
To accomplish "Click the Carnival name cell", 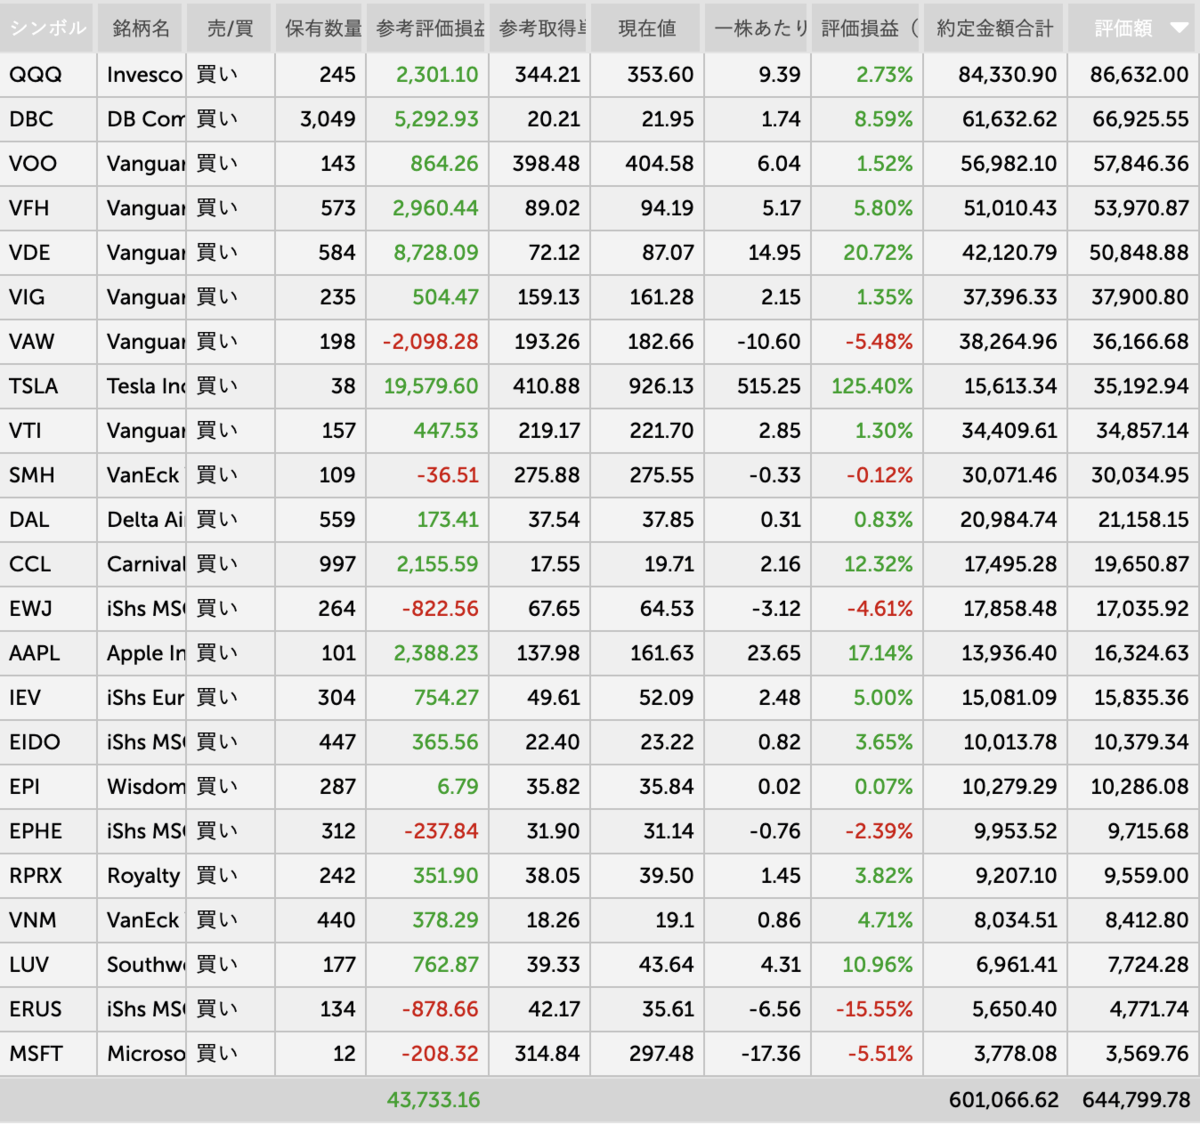I will pyautogui.click(x=141, y=564).
